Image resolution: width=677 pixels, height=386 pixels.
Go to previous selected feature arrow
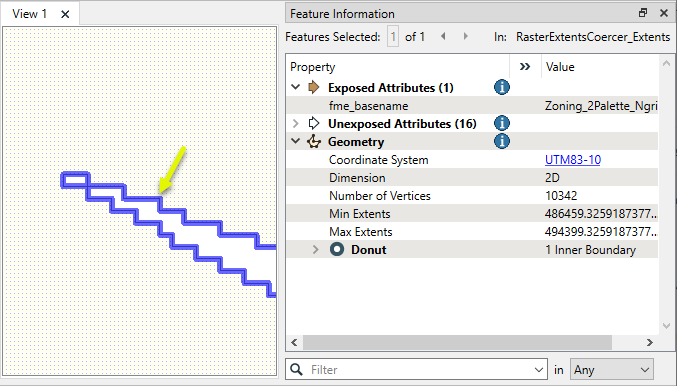click(x=443, y=36)
